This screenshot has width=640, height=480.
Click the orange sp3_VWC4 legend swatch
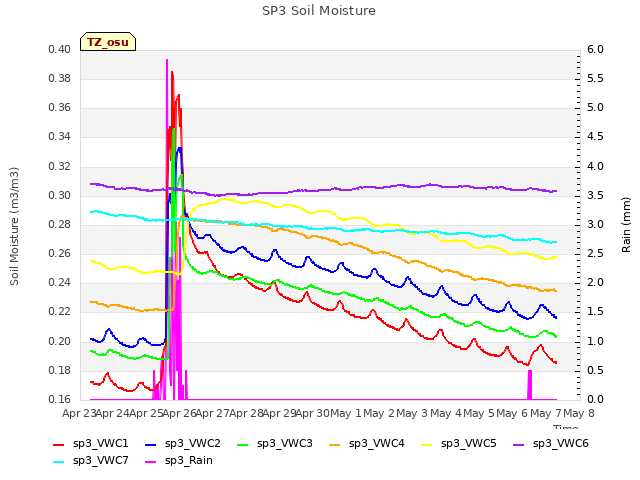point(335,445)
